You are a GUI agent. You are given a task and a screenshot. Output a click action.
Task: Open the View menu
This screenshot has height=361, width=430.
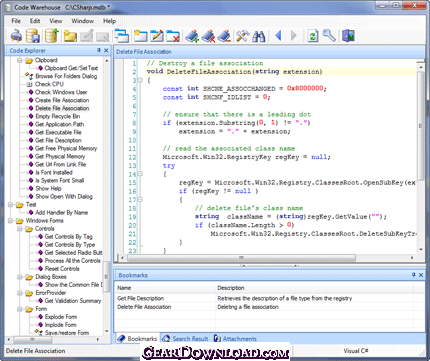coord(56,21)
